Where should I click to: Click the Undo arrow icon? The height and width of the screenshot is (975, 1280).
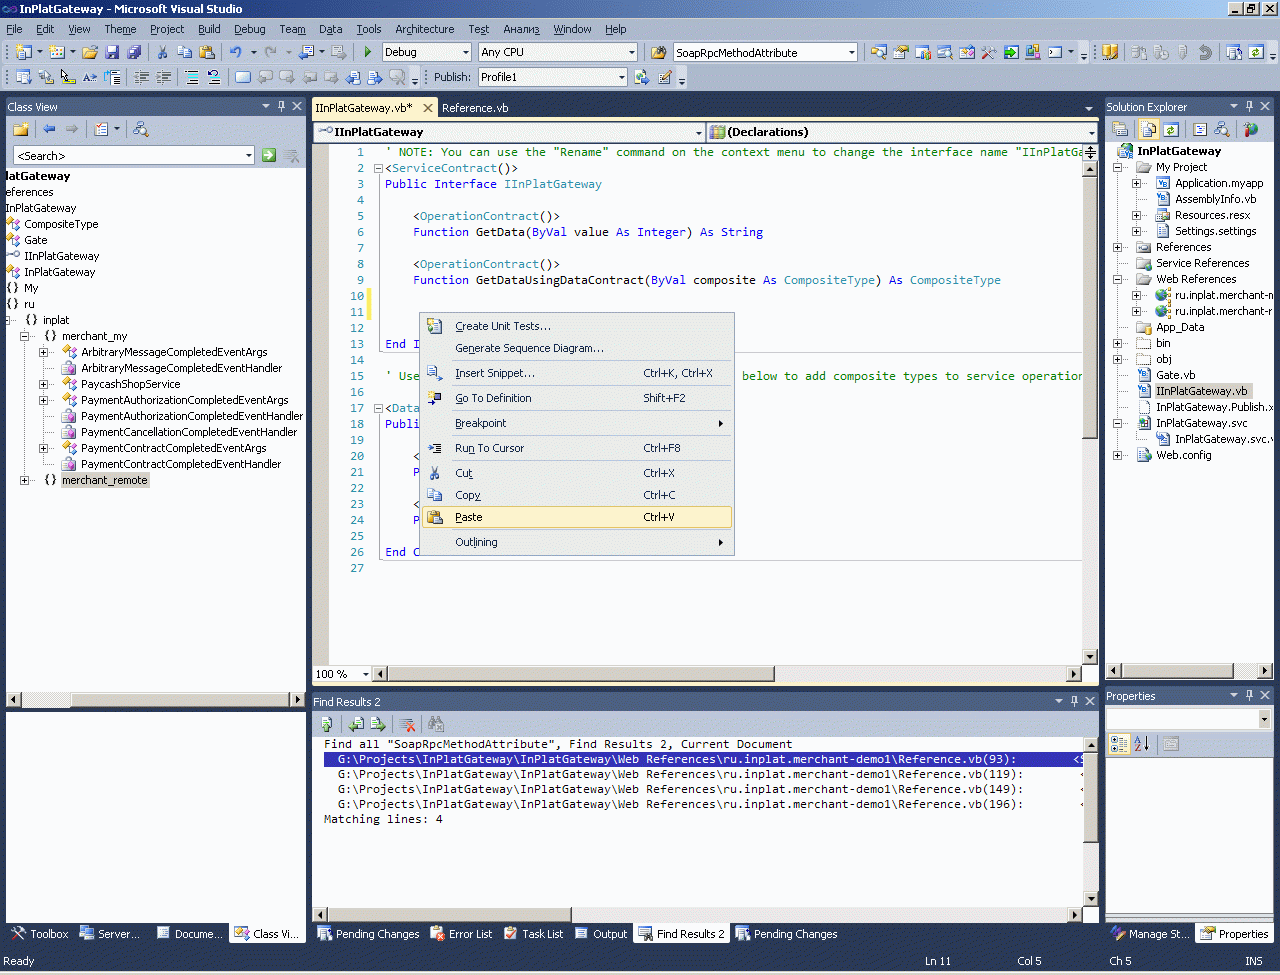point(235,52)
